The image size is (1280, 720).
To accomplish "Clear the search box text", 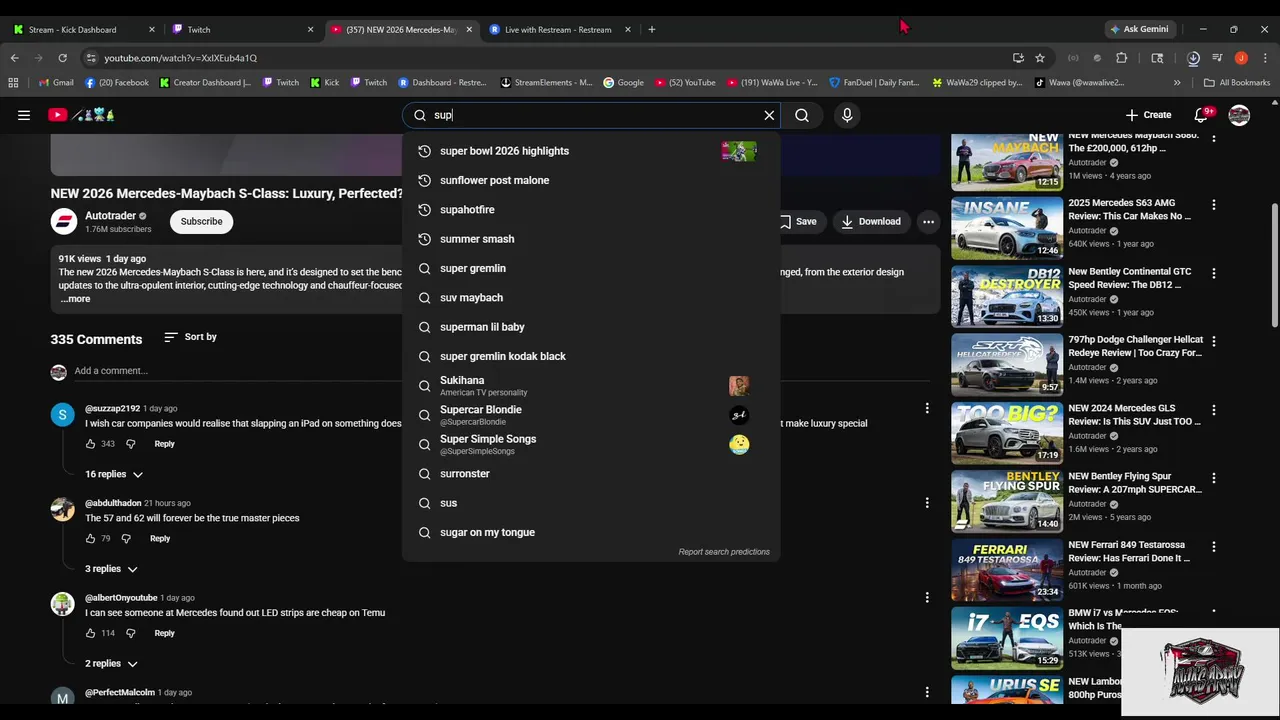I will pos(769,115).
